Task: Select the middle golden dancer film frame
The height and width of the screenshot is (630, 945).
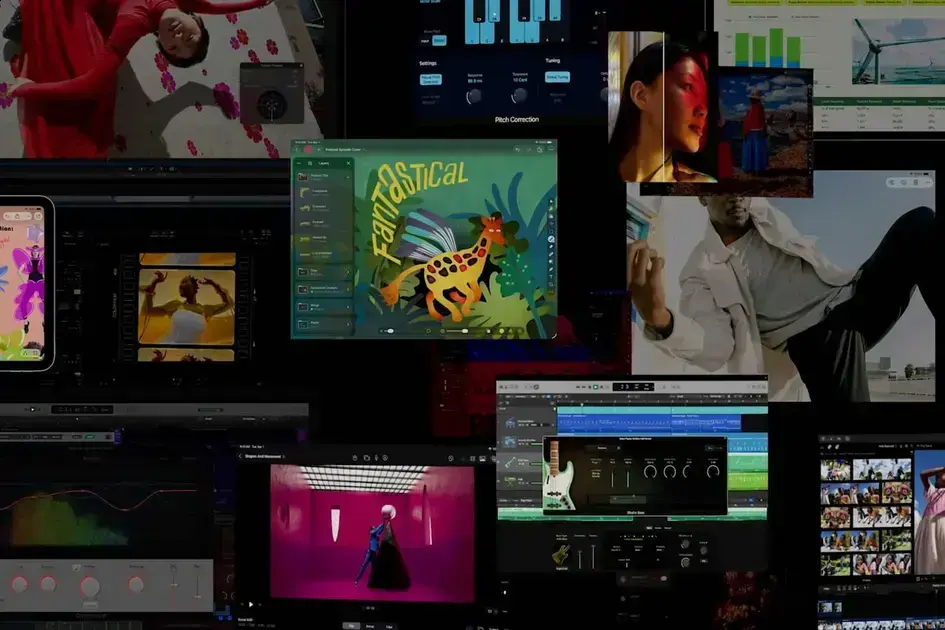Action: tap(187, 307)
